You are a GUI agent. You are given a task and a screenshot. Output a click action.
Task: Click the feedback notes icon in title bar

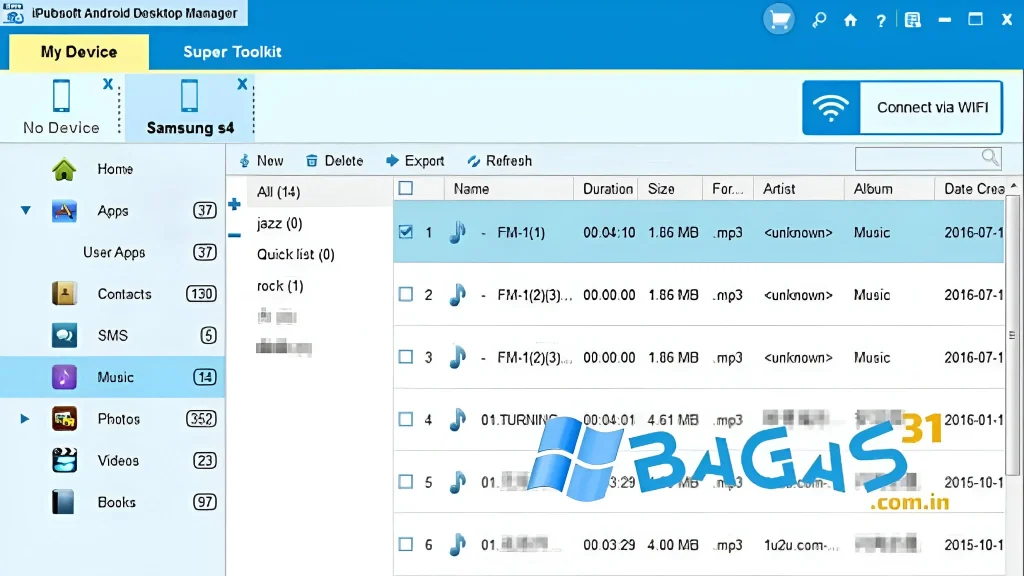[912, 20]
